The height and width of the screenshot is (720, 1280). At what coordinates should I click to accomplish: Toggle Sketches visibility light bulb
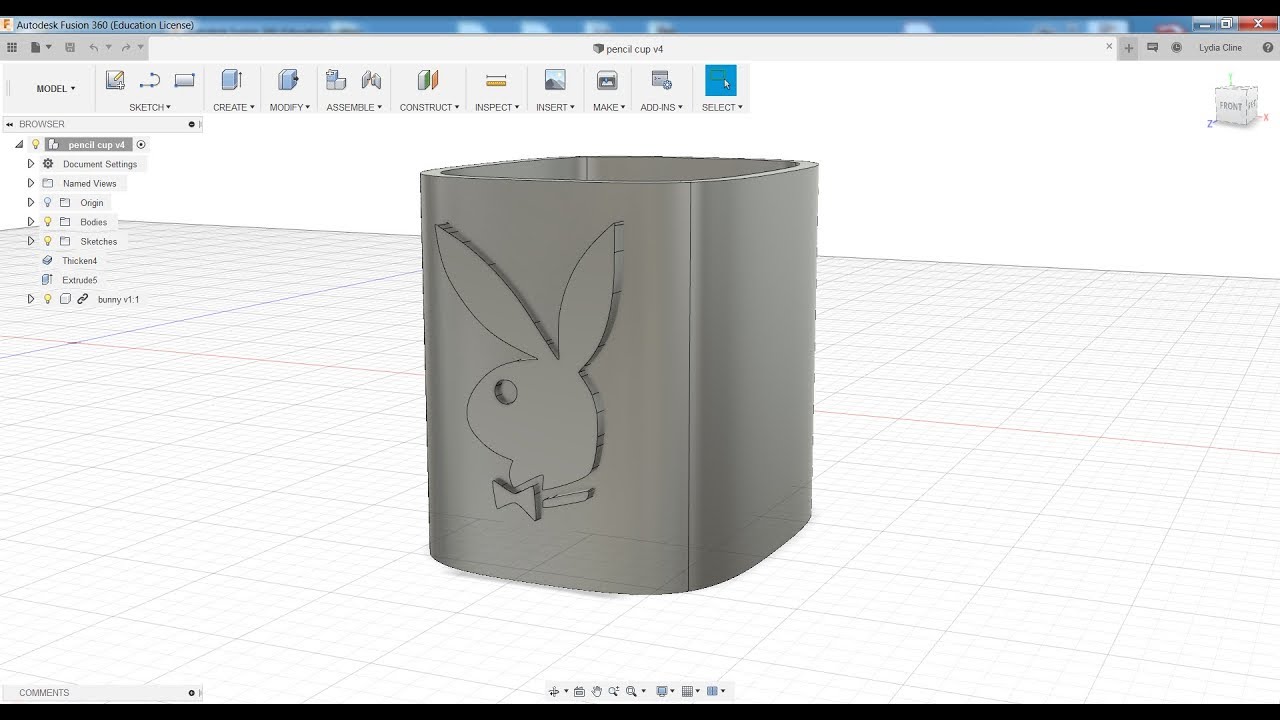click(47, 241)
